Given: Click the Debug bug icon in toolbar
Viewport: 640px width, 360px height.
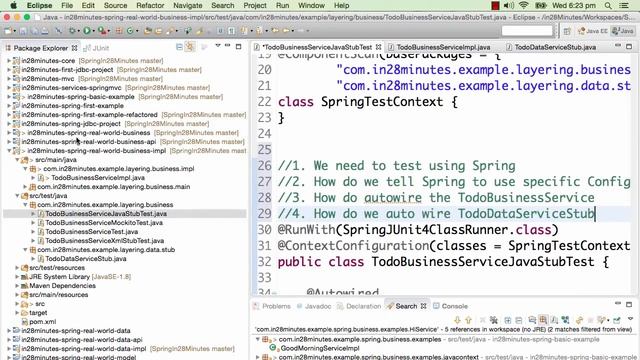Looking at the screenshot, I should 72,31.
